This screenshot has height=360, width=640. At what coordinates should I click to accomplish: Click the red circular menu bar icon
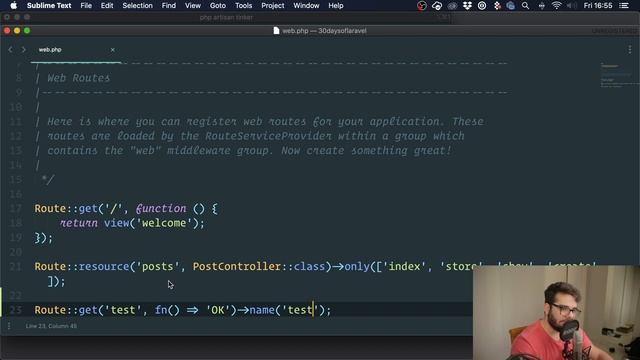coord(422,6)
